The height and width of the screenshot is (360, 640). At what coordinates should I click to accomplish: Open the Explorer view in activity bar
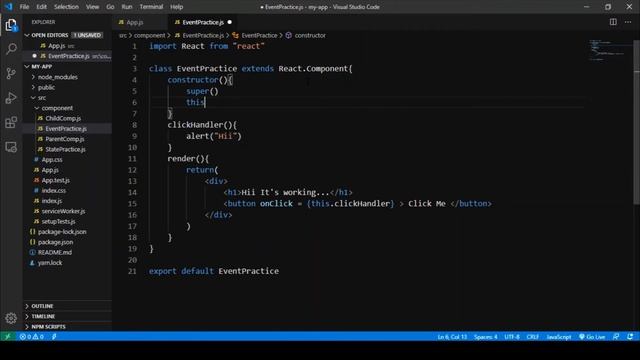11,25
